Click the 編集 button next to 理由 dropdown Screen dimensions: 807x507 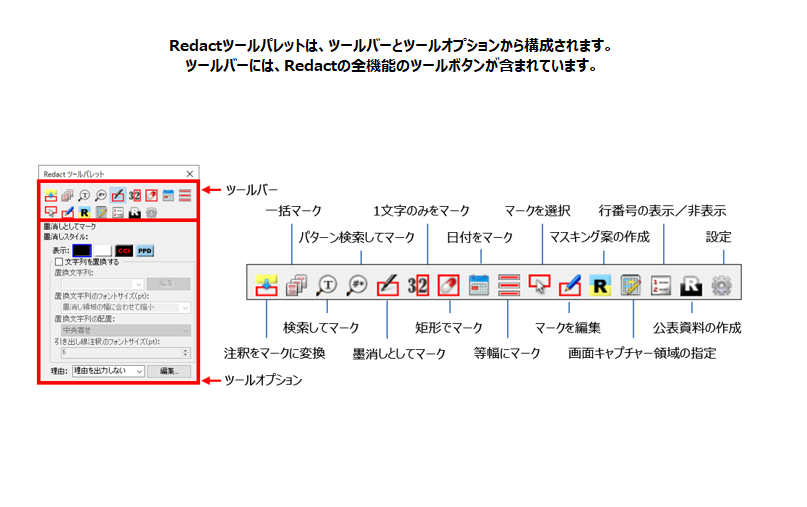(x=169, y=371)
